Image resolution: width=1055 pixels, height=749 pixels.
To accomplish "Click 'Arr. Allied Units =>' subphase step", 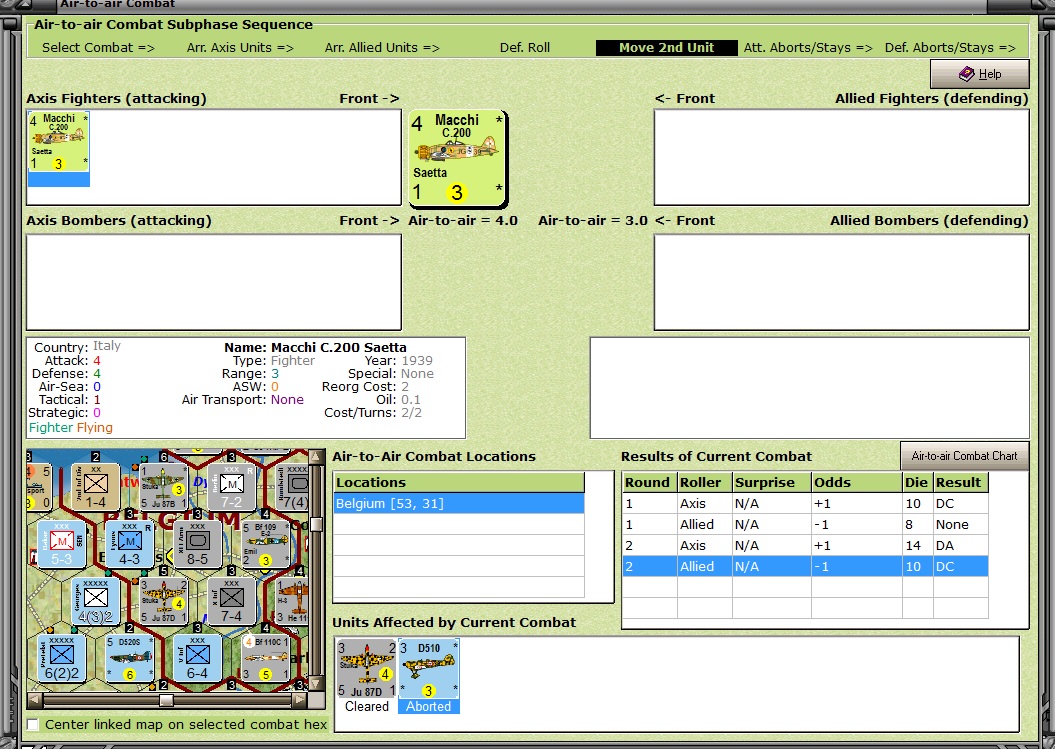I will pos(382,48).
